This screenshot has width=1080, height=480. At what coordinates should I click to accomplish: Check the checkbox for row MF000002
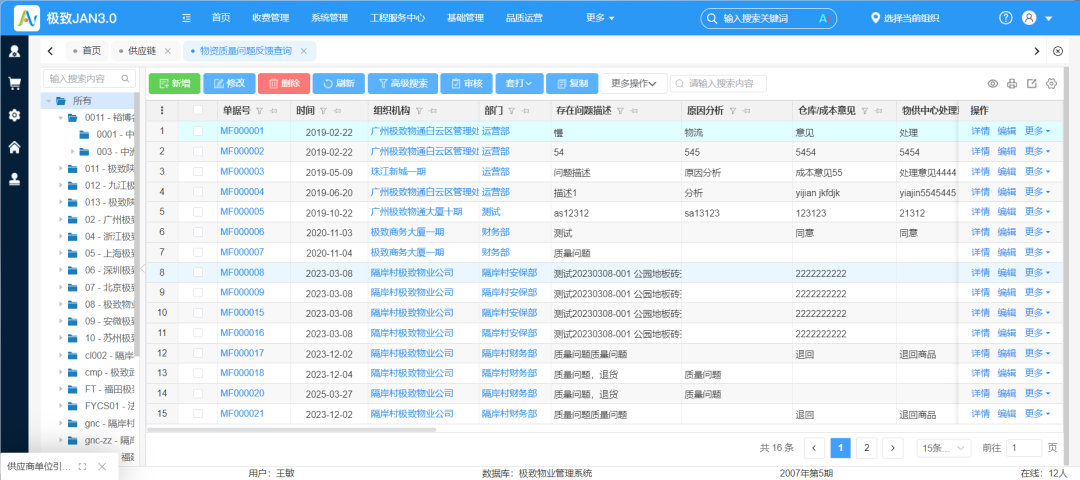[x=198, y=151]
